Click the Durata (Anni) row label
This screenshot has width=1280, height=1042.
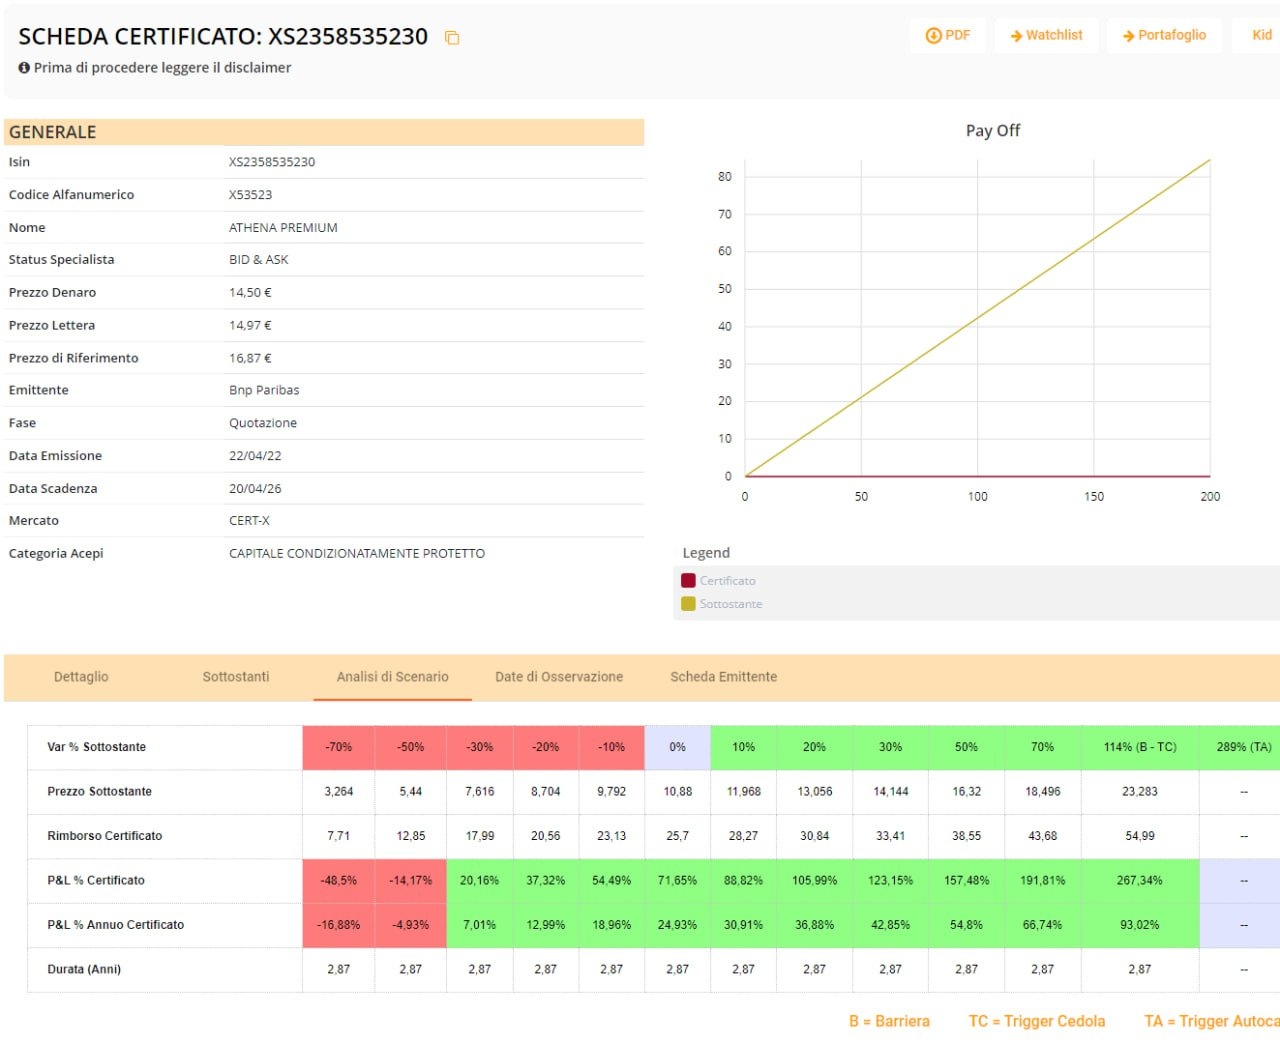[x=84, y=969]
